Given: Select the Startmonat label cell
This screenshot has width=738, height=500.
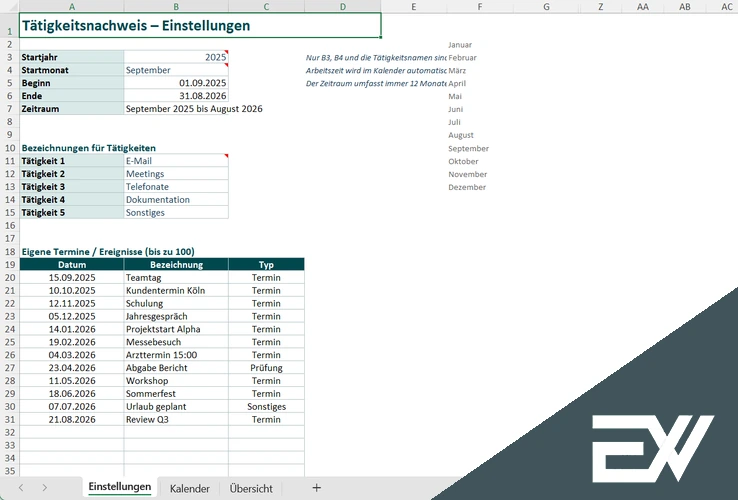Looking at the screenshot, I should (72, 70).
